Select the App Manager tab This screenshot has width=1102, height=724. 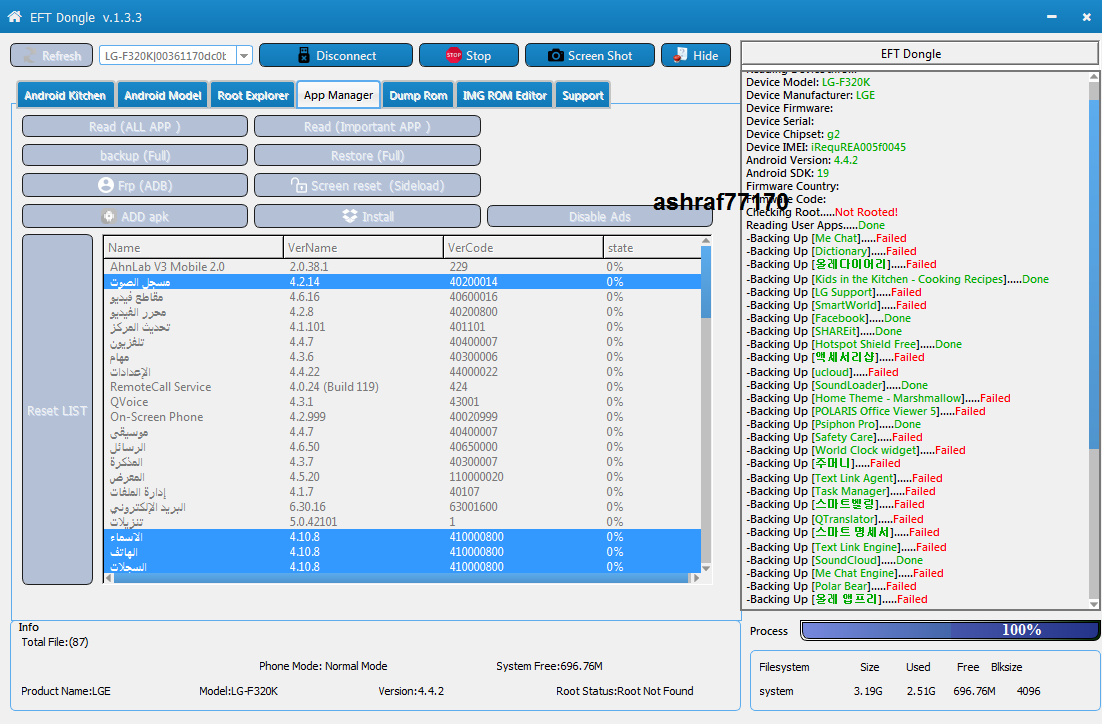click(x=338, y=95)
